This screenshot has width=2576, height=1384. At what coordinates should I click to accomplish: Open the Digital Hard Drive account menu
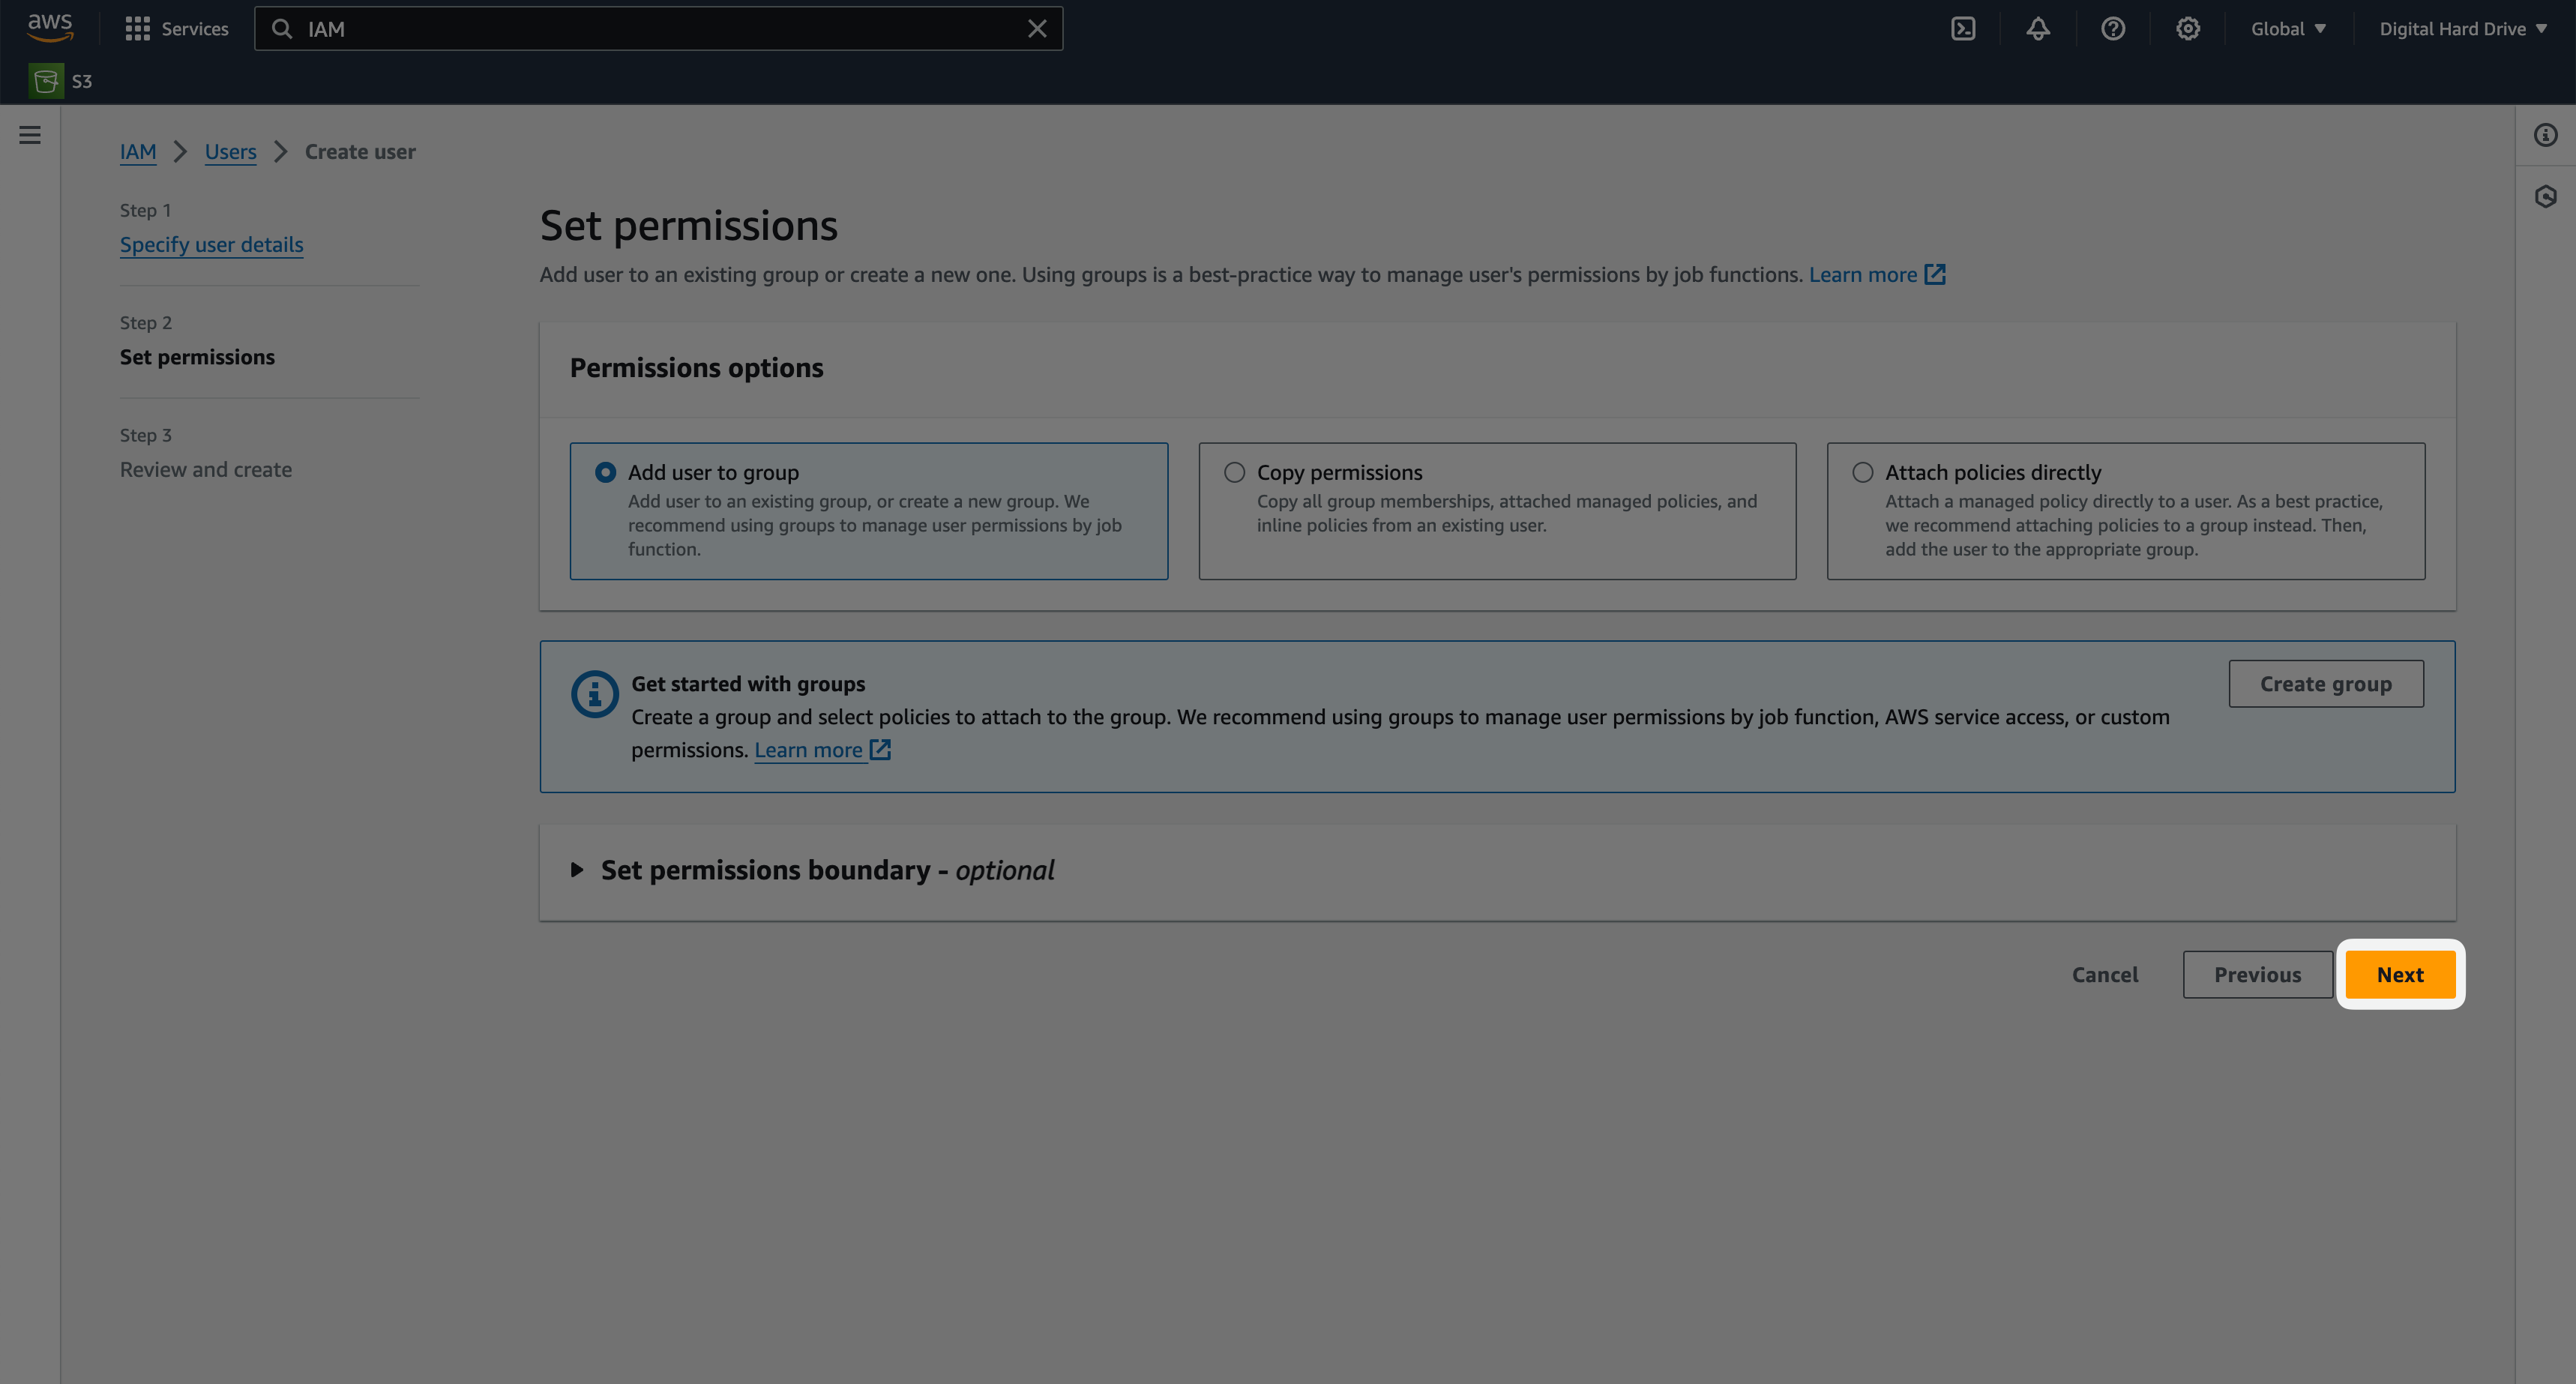coord(2462,29)
